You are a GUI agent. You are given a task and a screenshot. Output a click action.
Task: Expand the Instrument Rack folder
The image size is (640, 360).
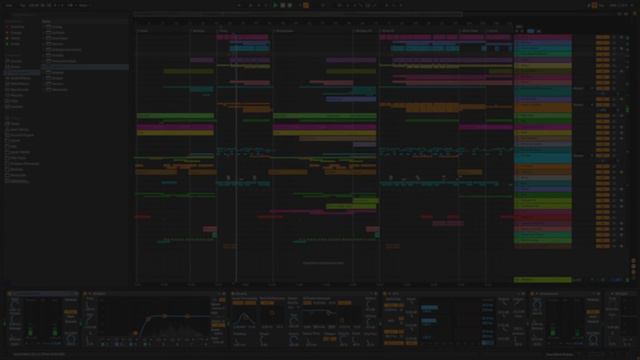[44, 61]
